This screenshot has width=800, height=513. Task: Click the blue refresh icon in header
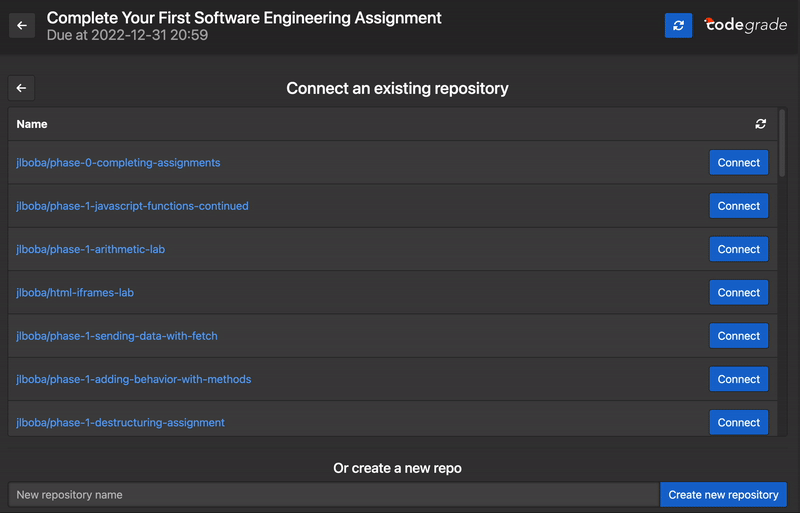point(678,26)
